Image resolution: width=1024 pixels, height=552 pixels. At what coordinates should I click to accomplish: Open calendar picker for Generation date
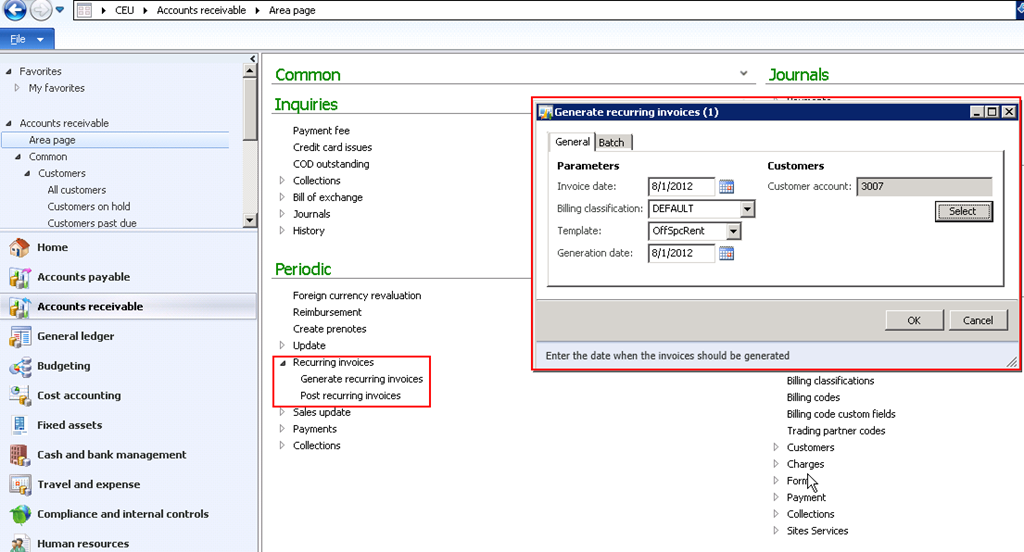click(727, 254)
